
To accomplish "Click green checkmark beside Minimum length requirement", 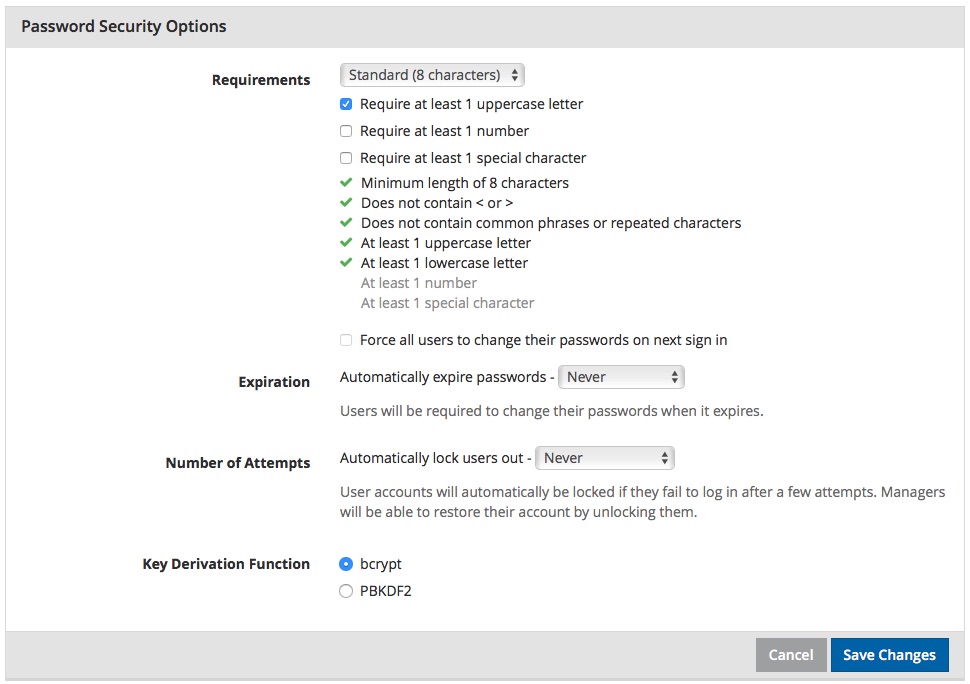I will pos(346,182).
